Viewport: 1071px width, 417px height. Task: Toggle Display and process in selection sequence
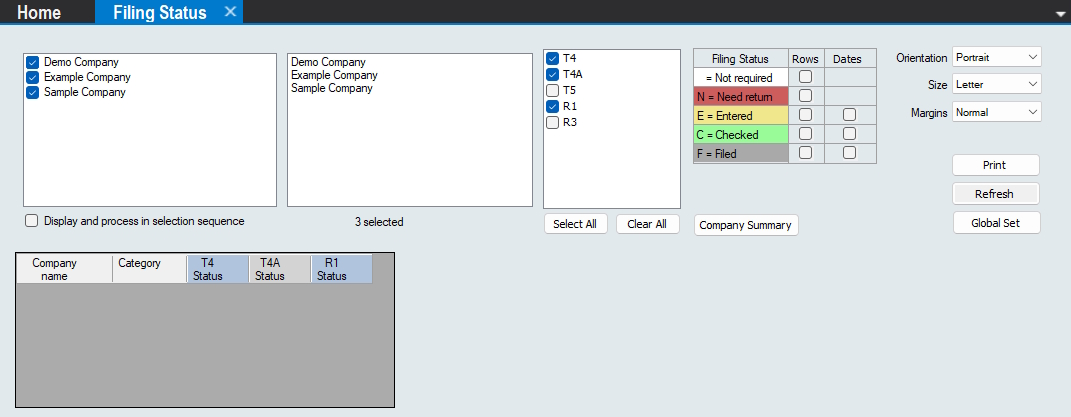32,221
